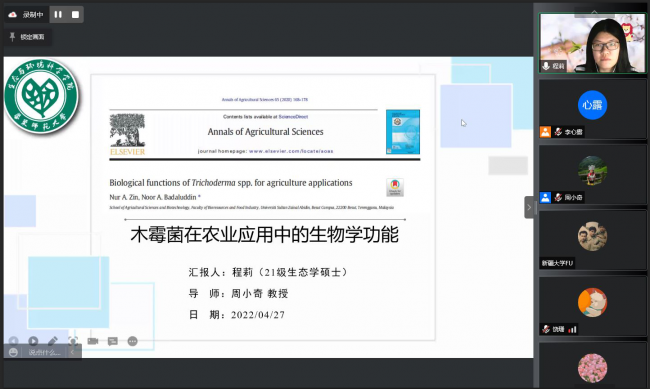
Task: Stop the recording with square button
Action: 75,15
